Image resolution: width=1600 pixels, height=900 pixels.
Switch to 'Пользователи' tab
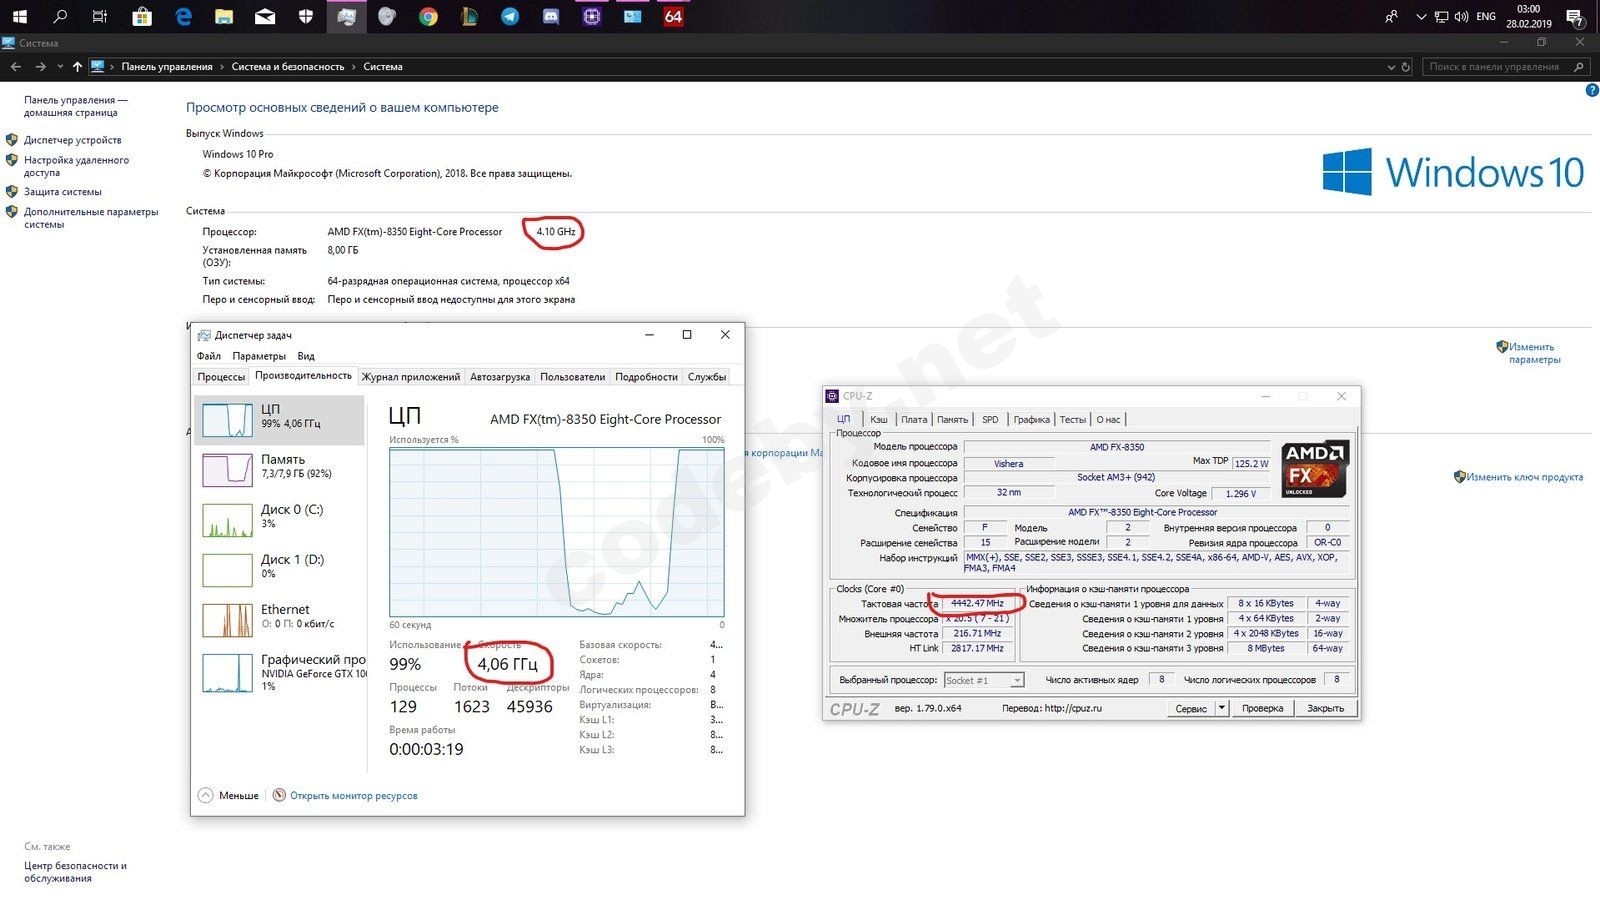(x=573, y=377)
